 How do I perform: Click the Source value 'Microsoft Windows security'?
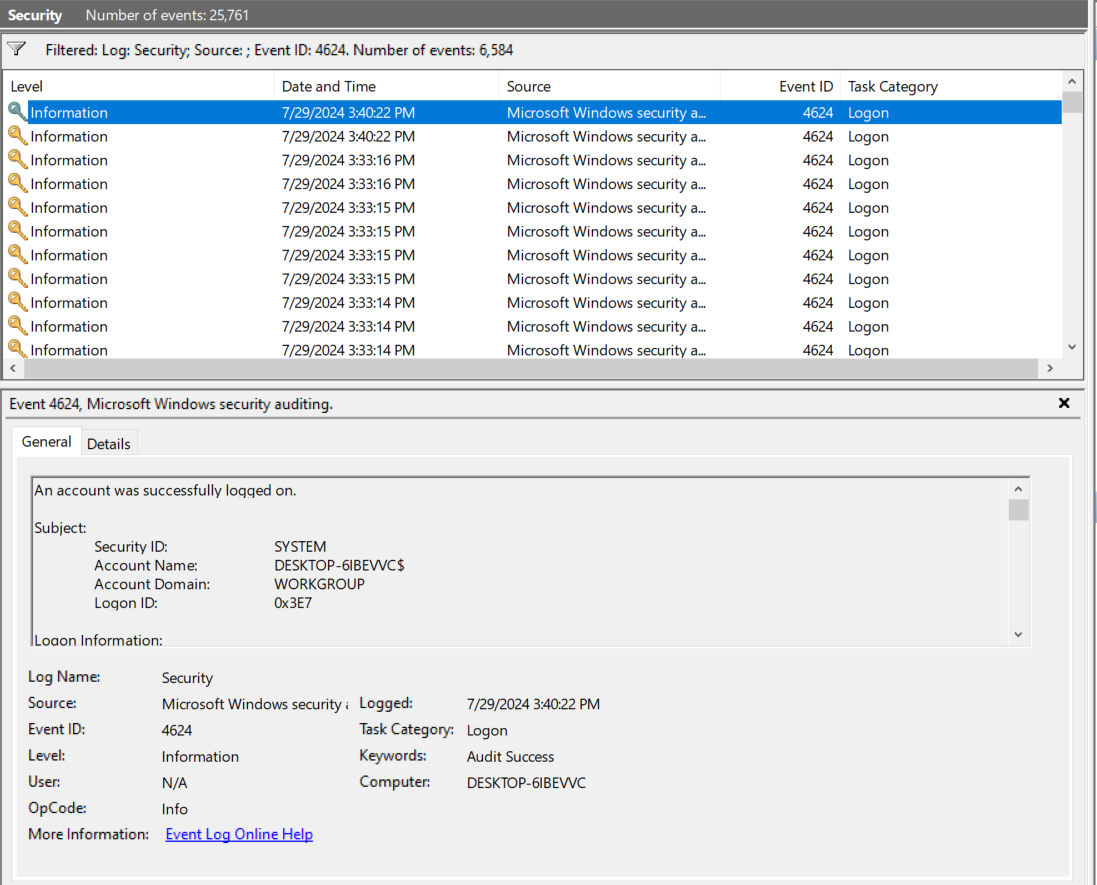click(x=255, y=704)
